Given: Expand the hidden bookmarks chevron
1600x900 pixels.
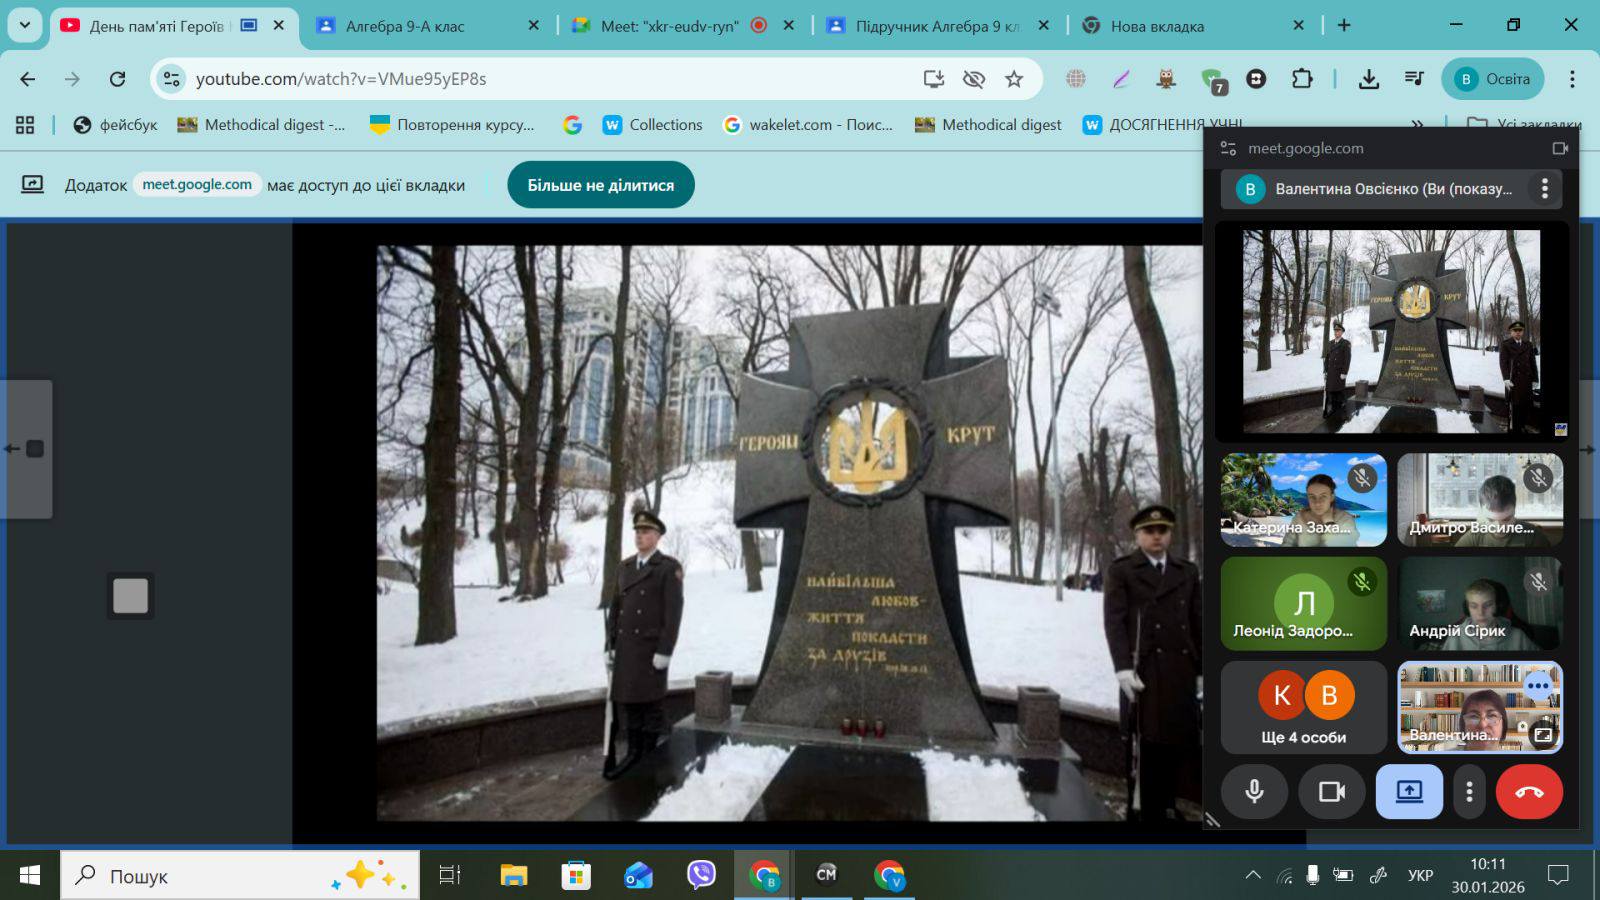Looking at the screenshot, I should pyautogui.click(x=1417, y=125).
